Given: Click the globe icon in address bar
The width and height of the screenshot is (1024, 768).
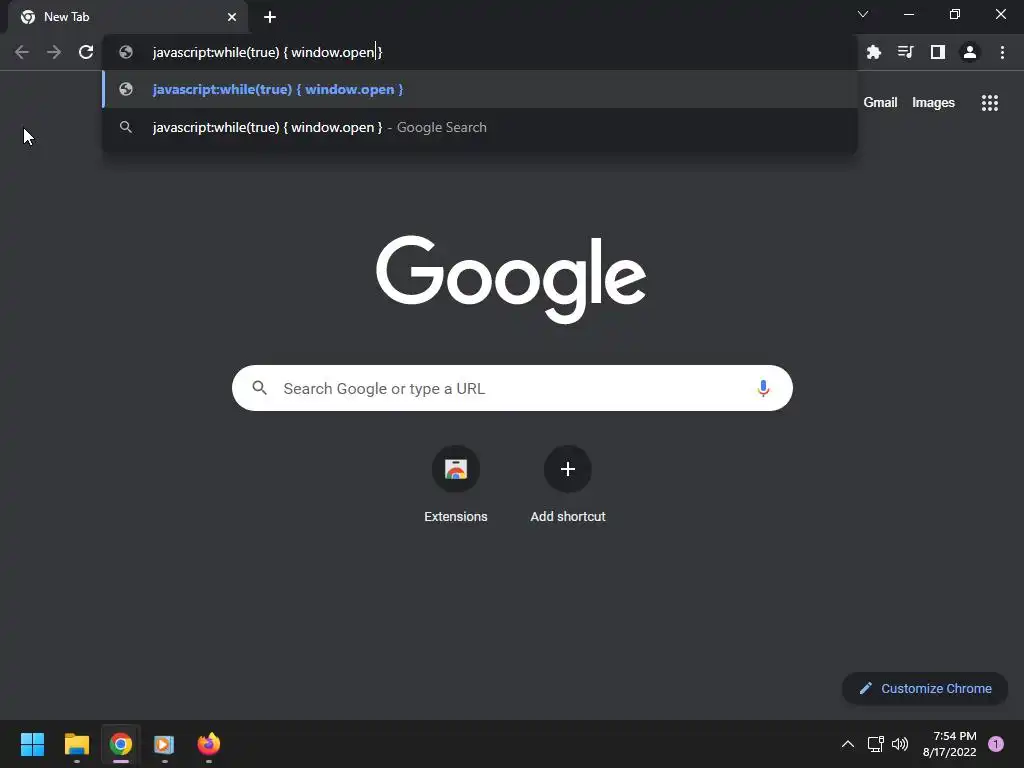Looking at the screenshot, I should tap(126, 52).
